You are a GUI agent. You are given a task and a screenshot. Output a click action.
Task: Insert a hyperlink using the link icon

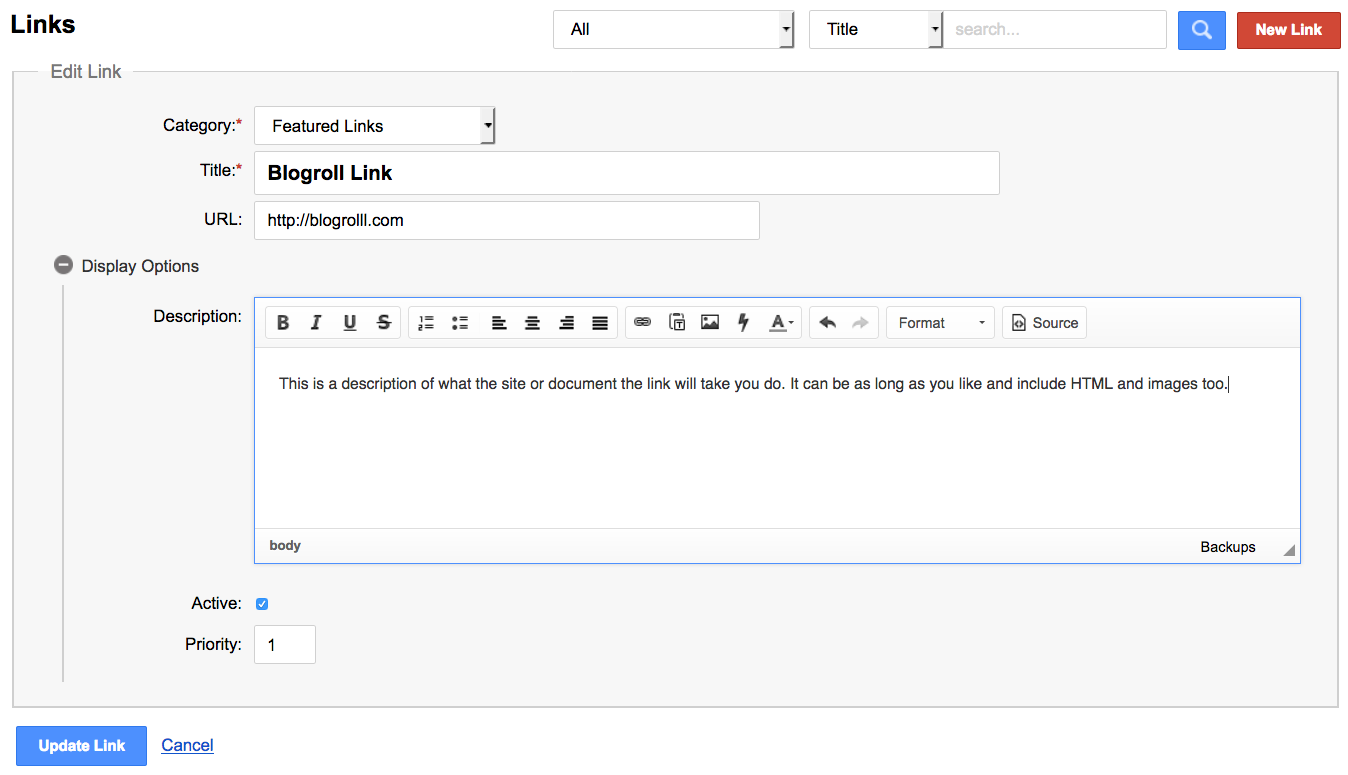point(643,323)
